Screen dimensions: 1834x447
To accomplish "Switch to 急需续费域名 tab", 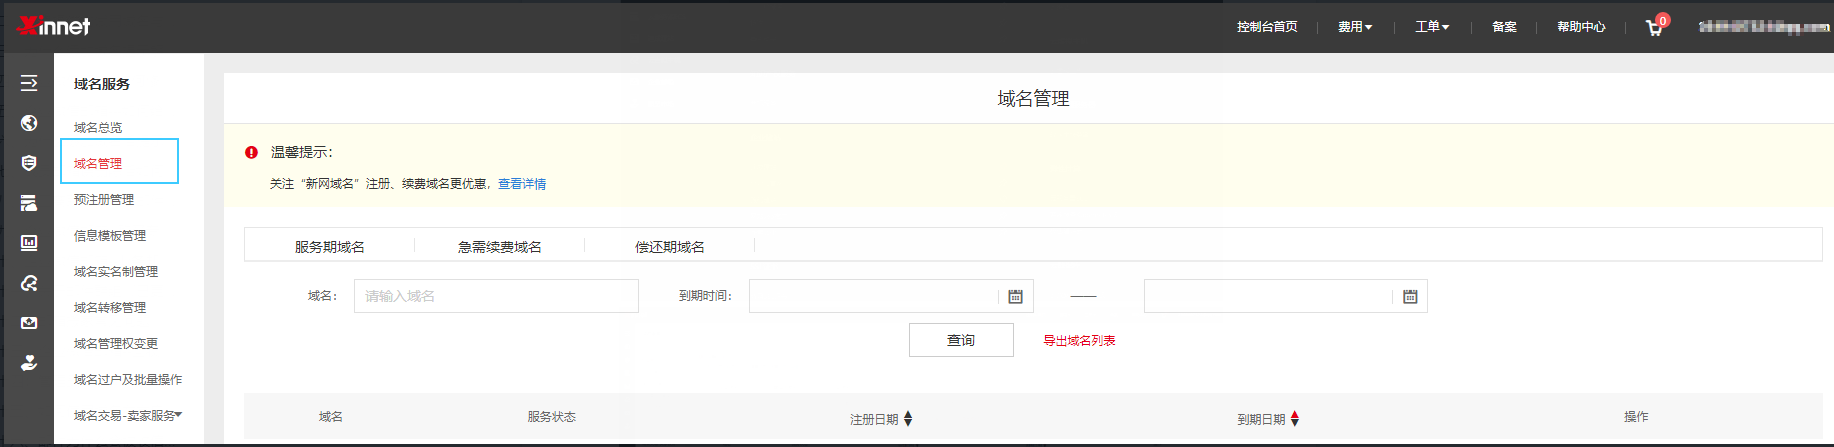I will coord(499,247).
